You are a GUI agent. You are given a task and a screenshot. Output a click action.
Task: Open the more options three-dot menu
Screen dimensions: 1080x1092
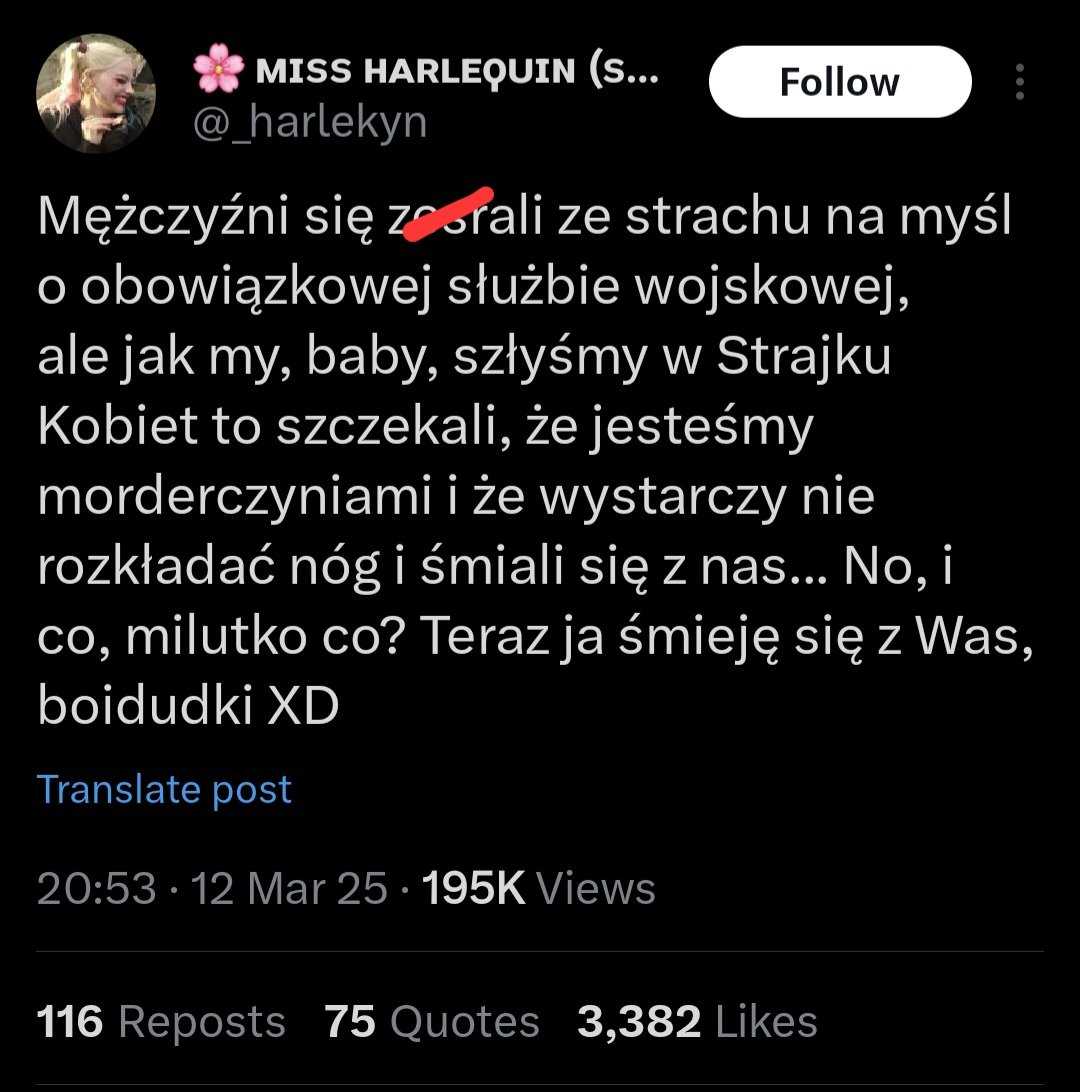[1019, 82]
